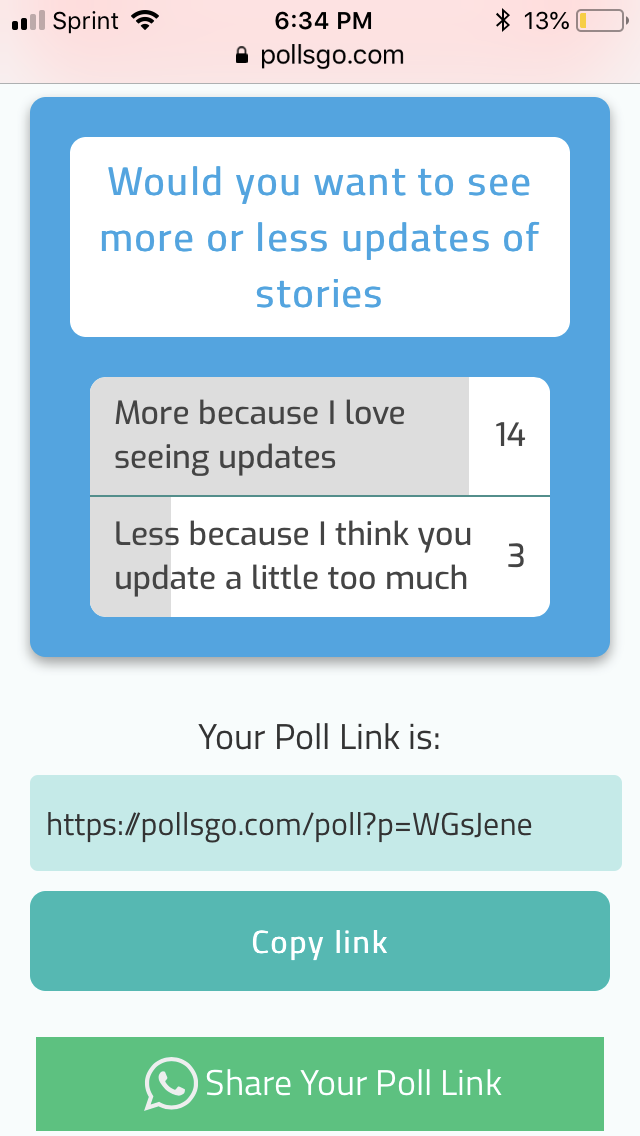Tap the Bluetooth icon in status bar

502,21
